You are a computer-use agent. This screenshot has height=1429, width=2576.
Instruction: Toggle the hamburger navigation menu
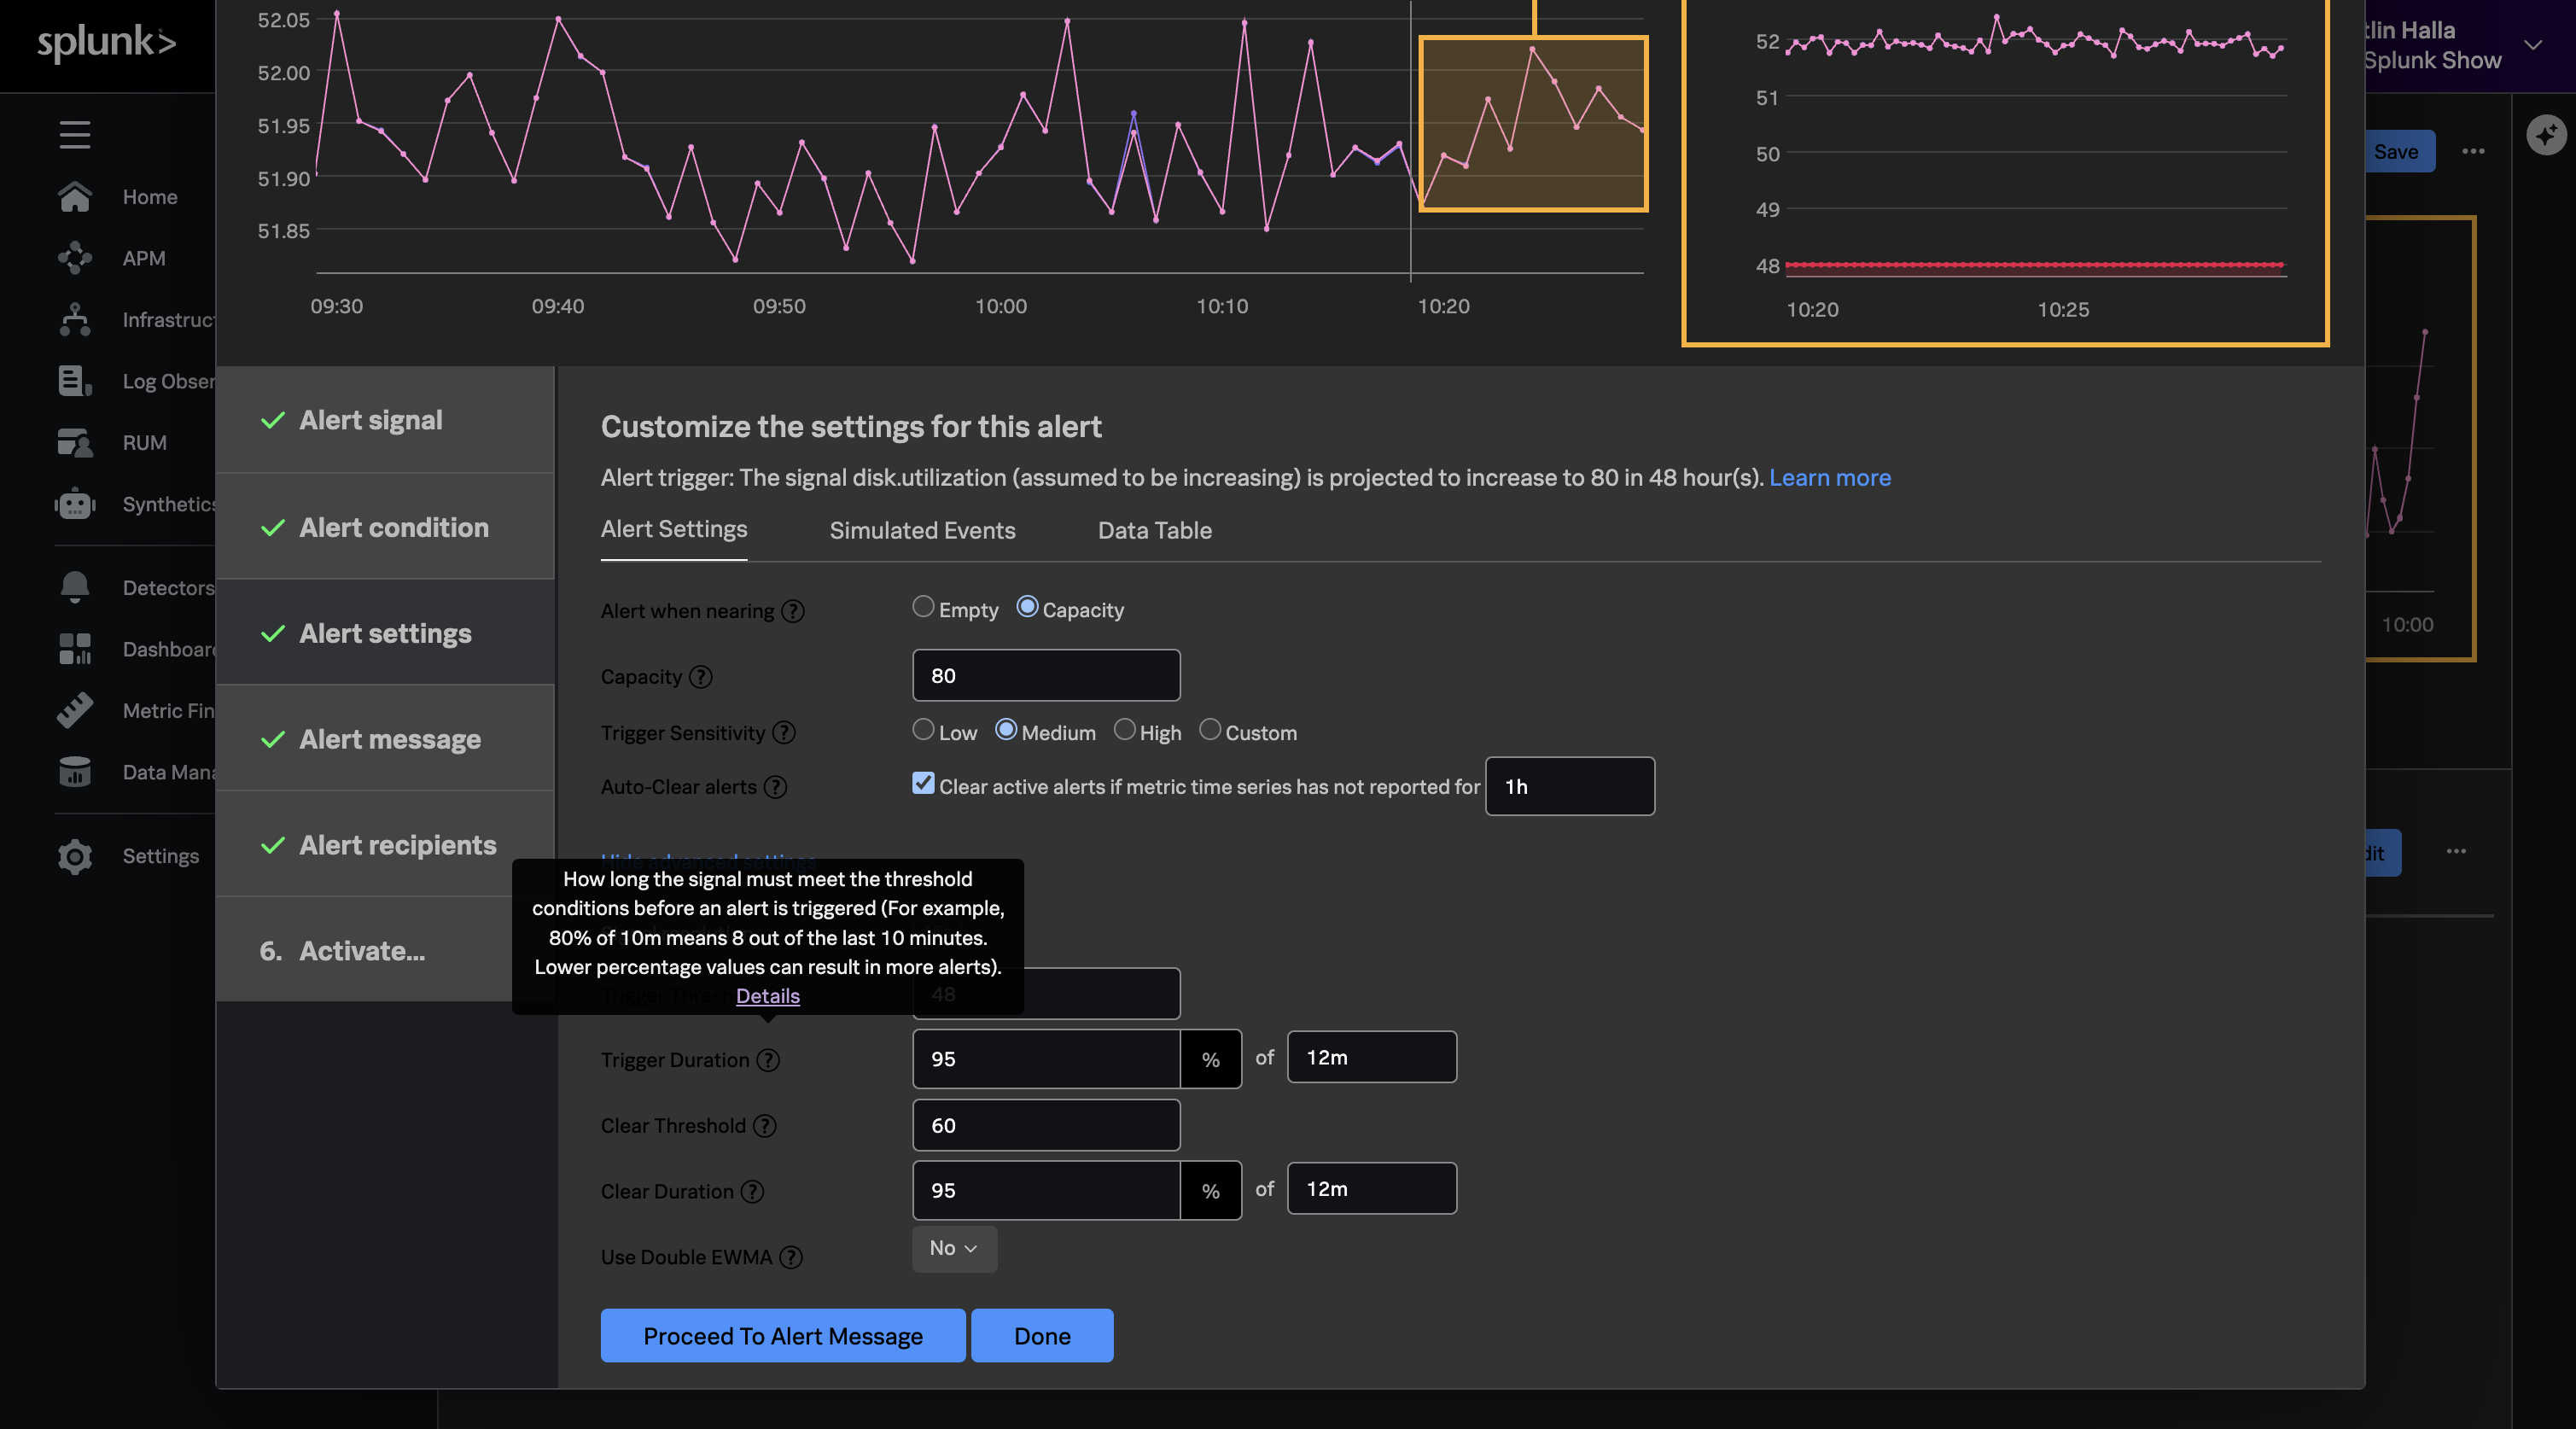(75, 134)
